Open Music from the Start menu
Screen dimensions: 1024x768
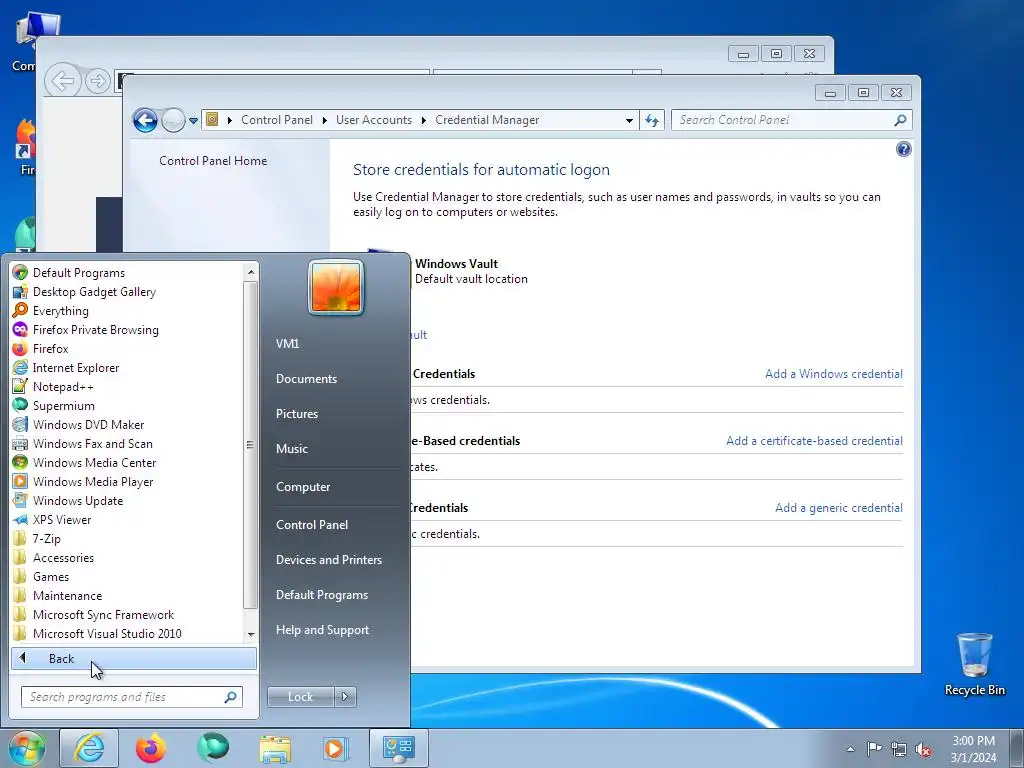(x=291, y=449)
